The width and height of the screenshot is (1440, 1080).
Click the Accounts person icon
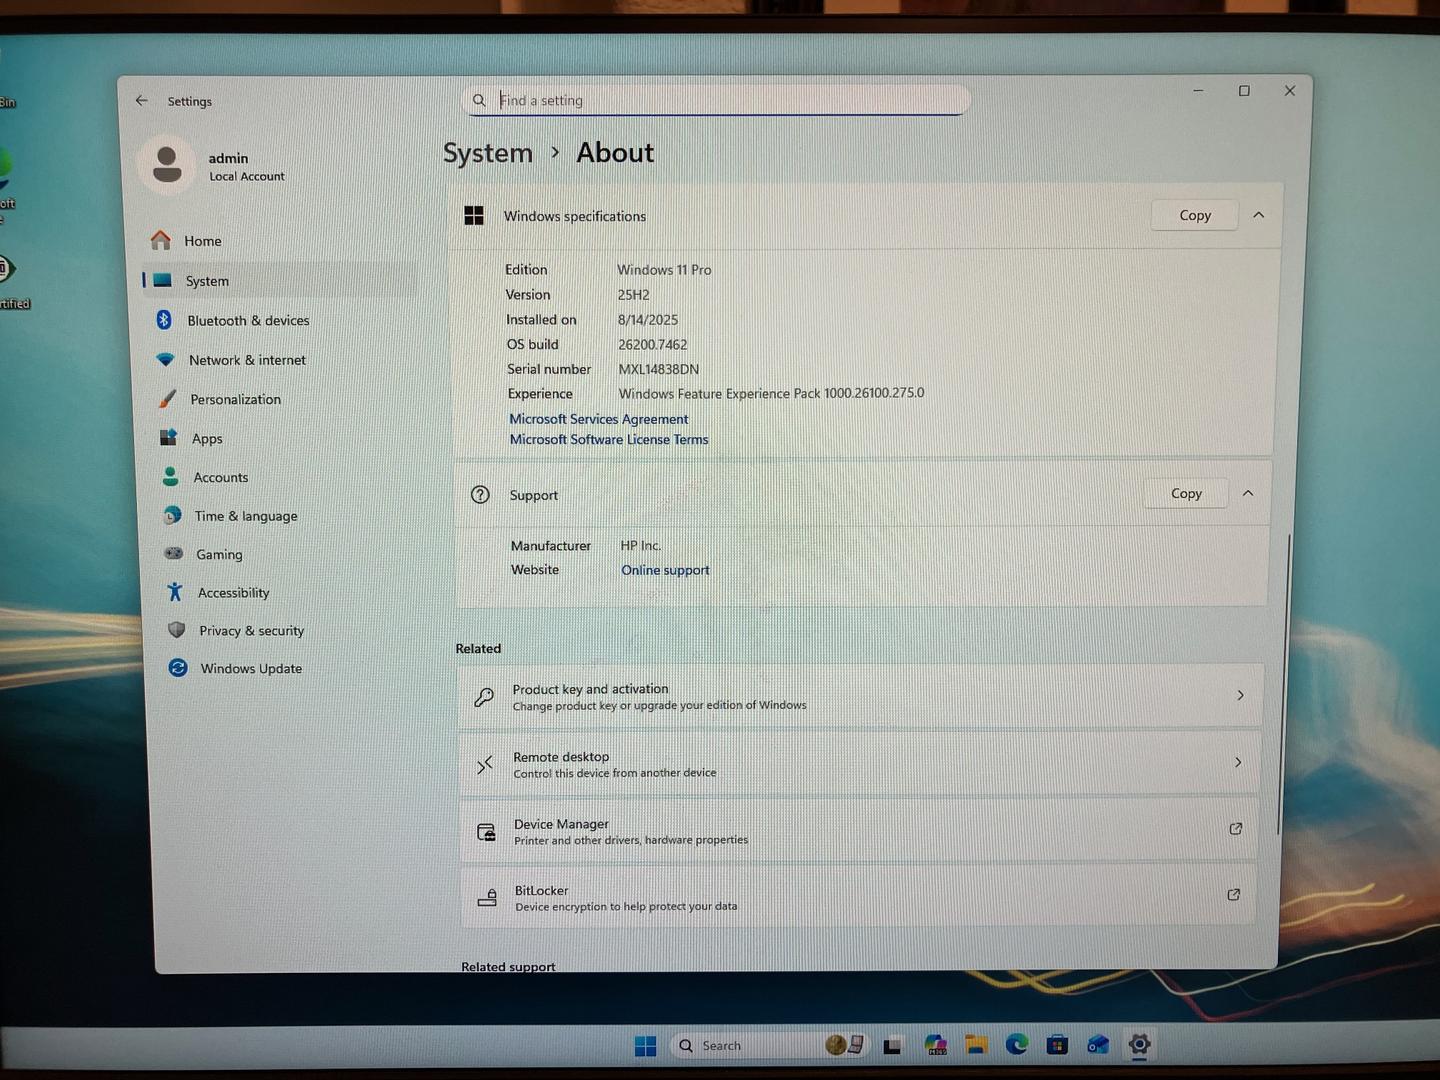[x=171, y=477]
